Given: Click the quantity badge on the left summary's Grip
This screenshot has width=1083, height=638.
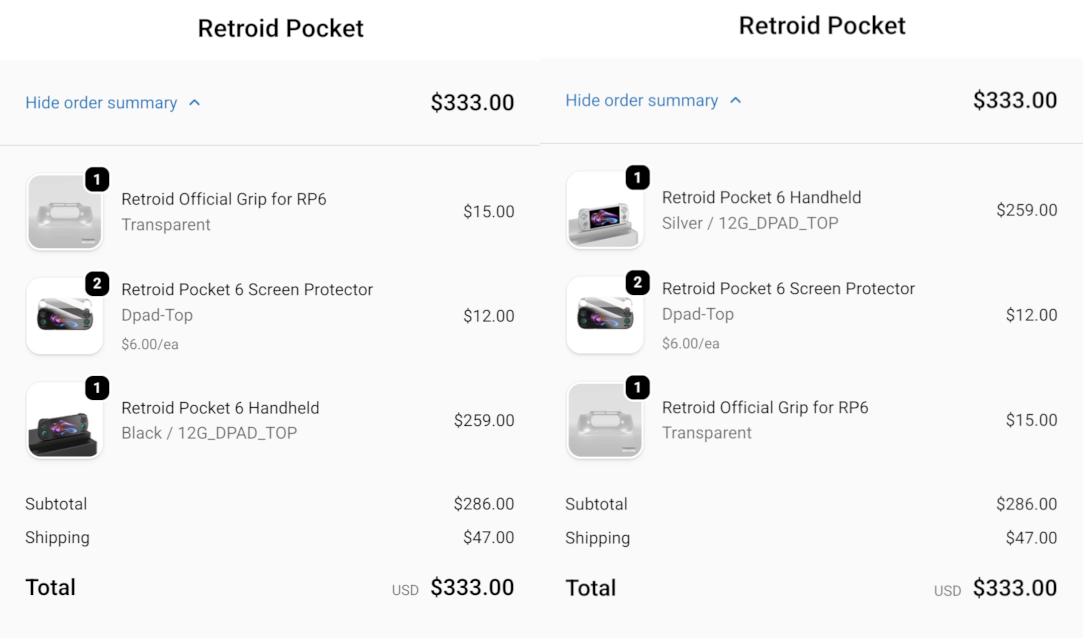Looking at the screenshot, I should [x=97, y=180].
